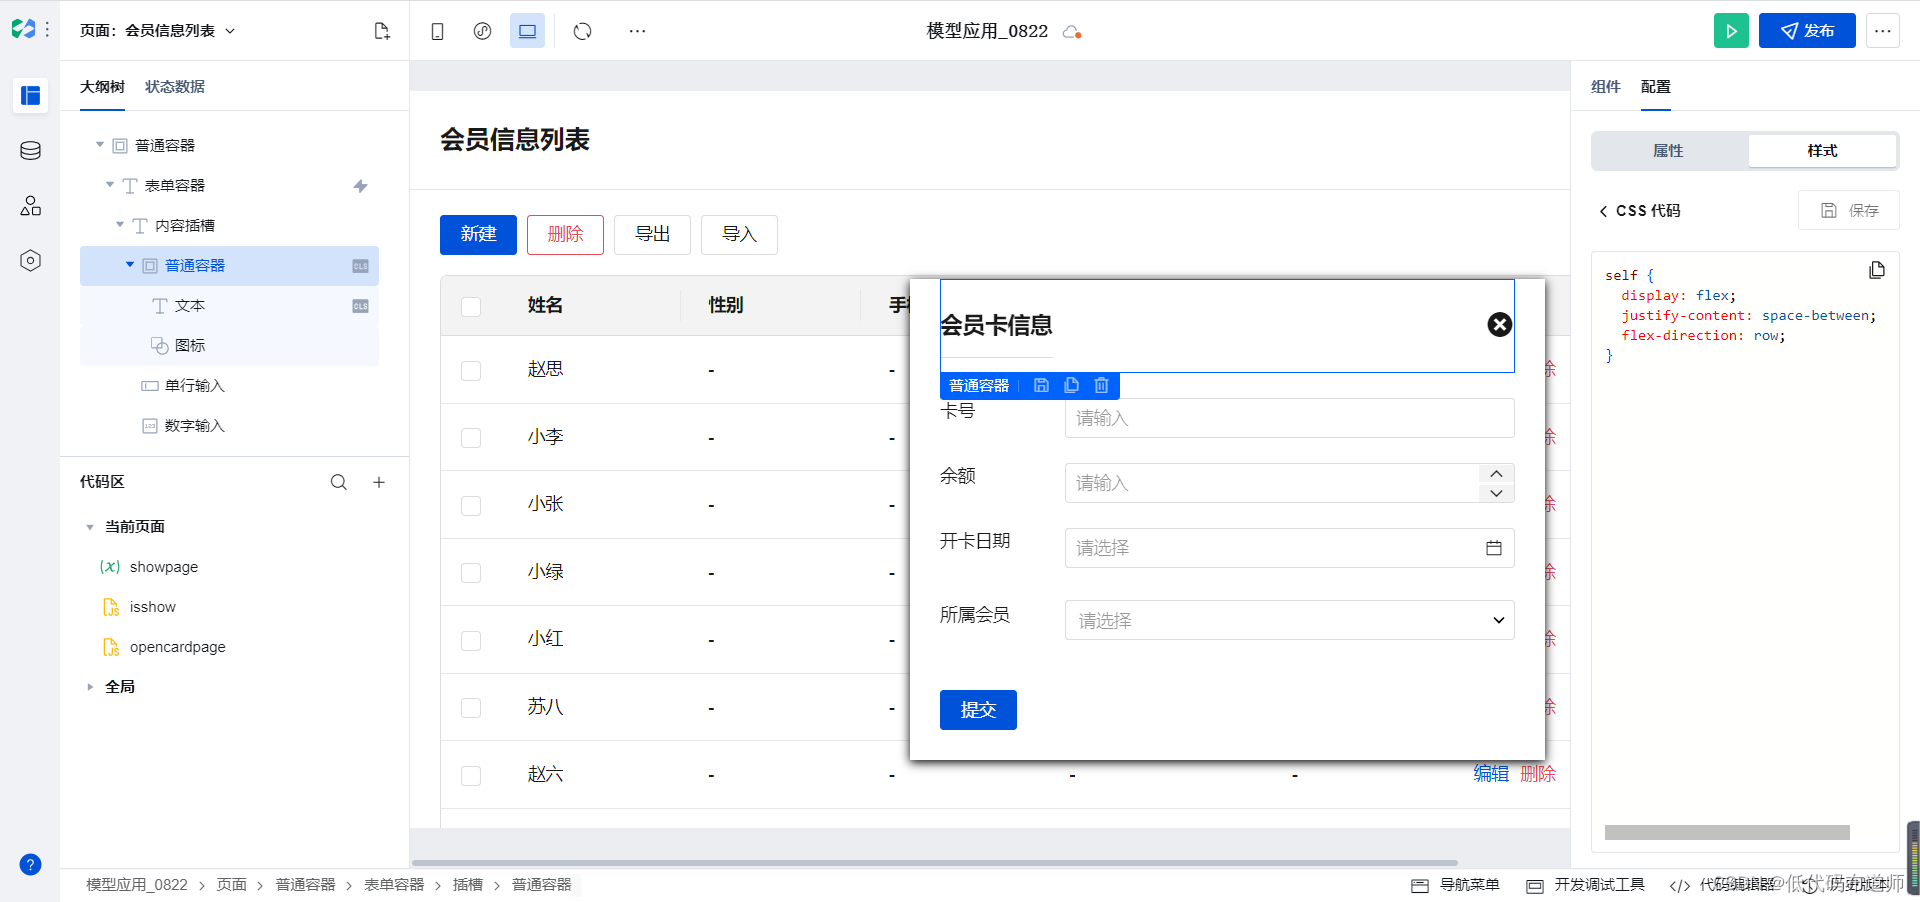Save selected container as template icon

click(1041, 385)
